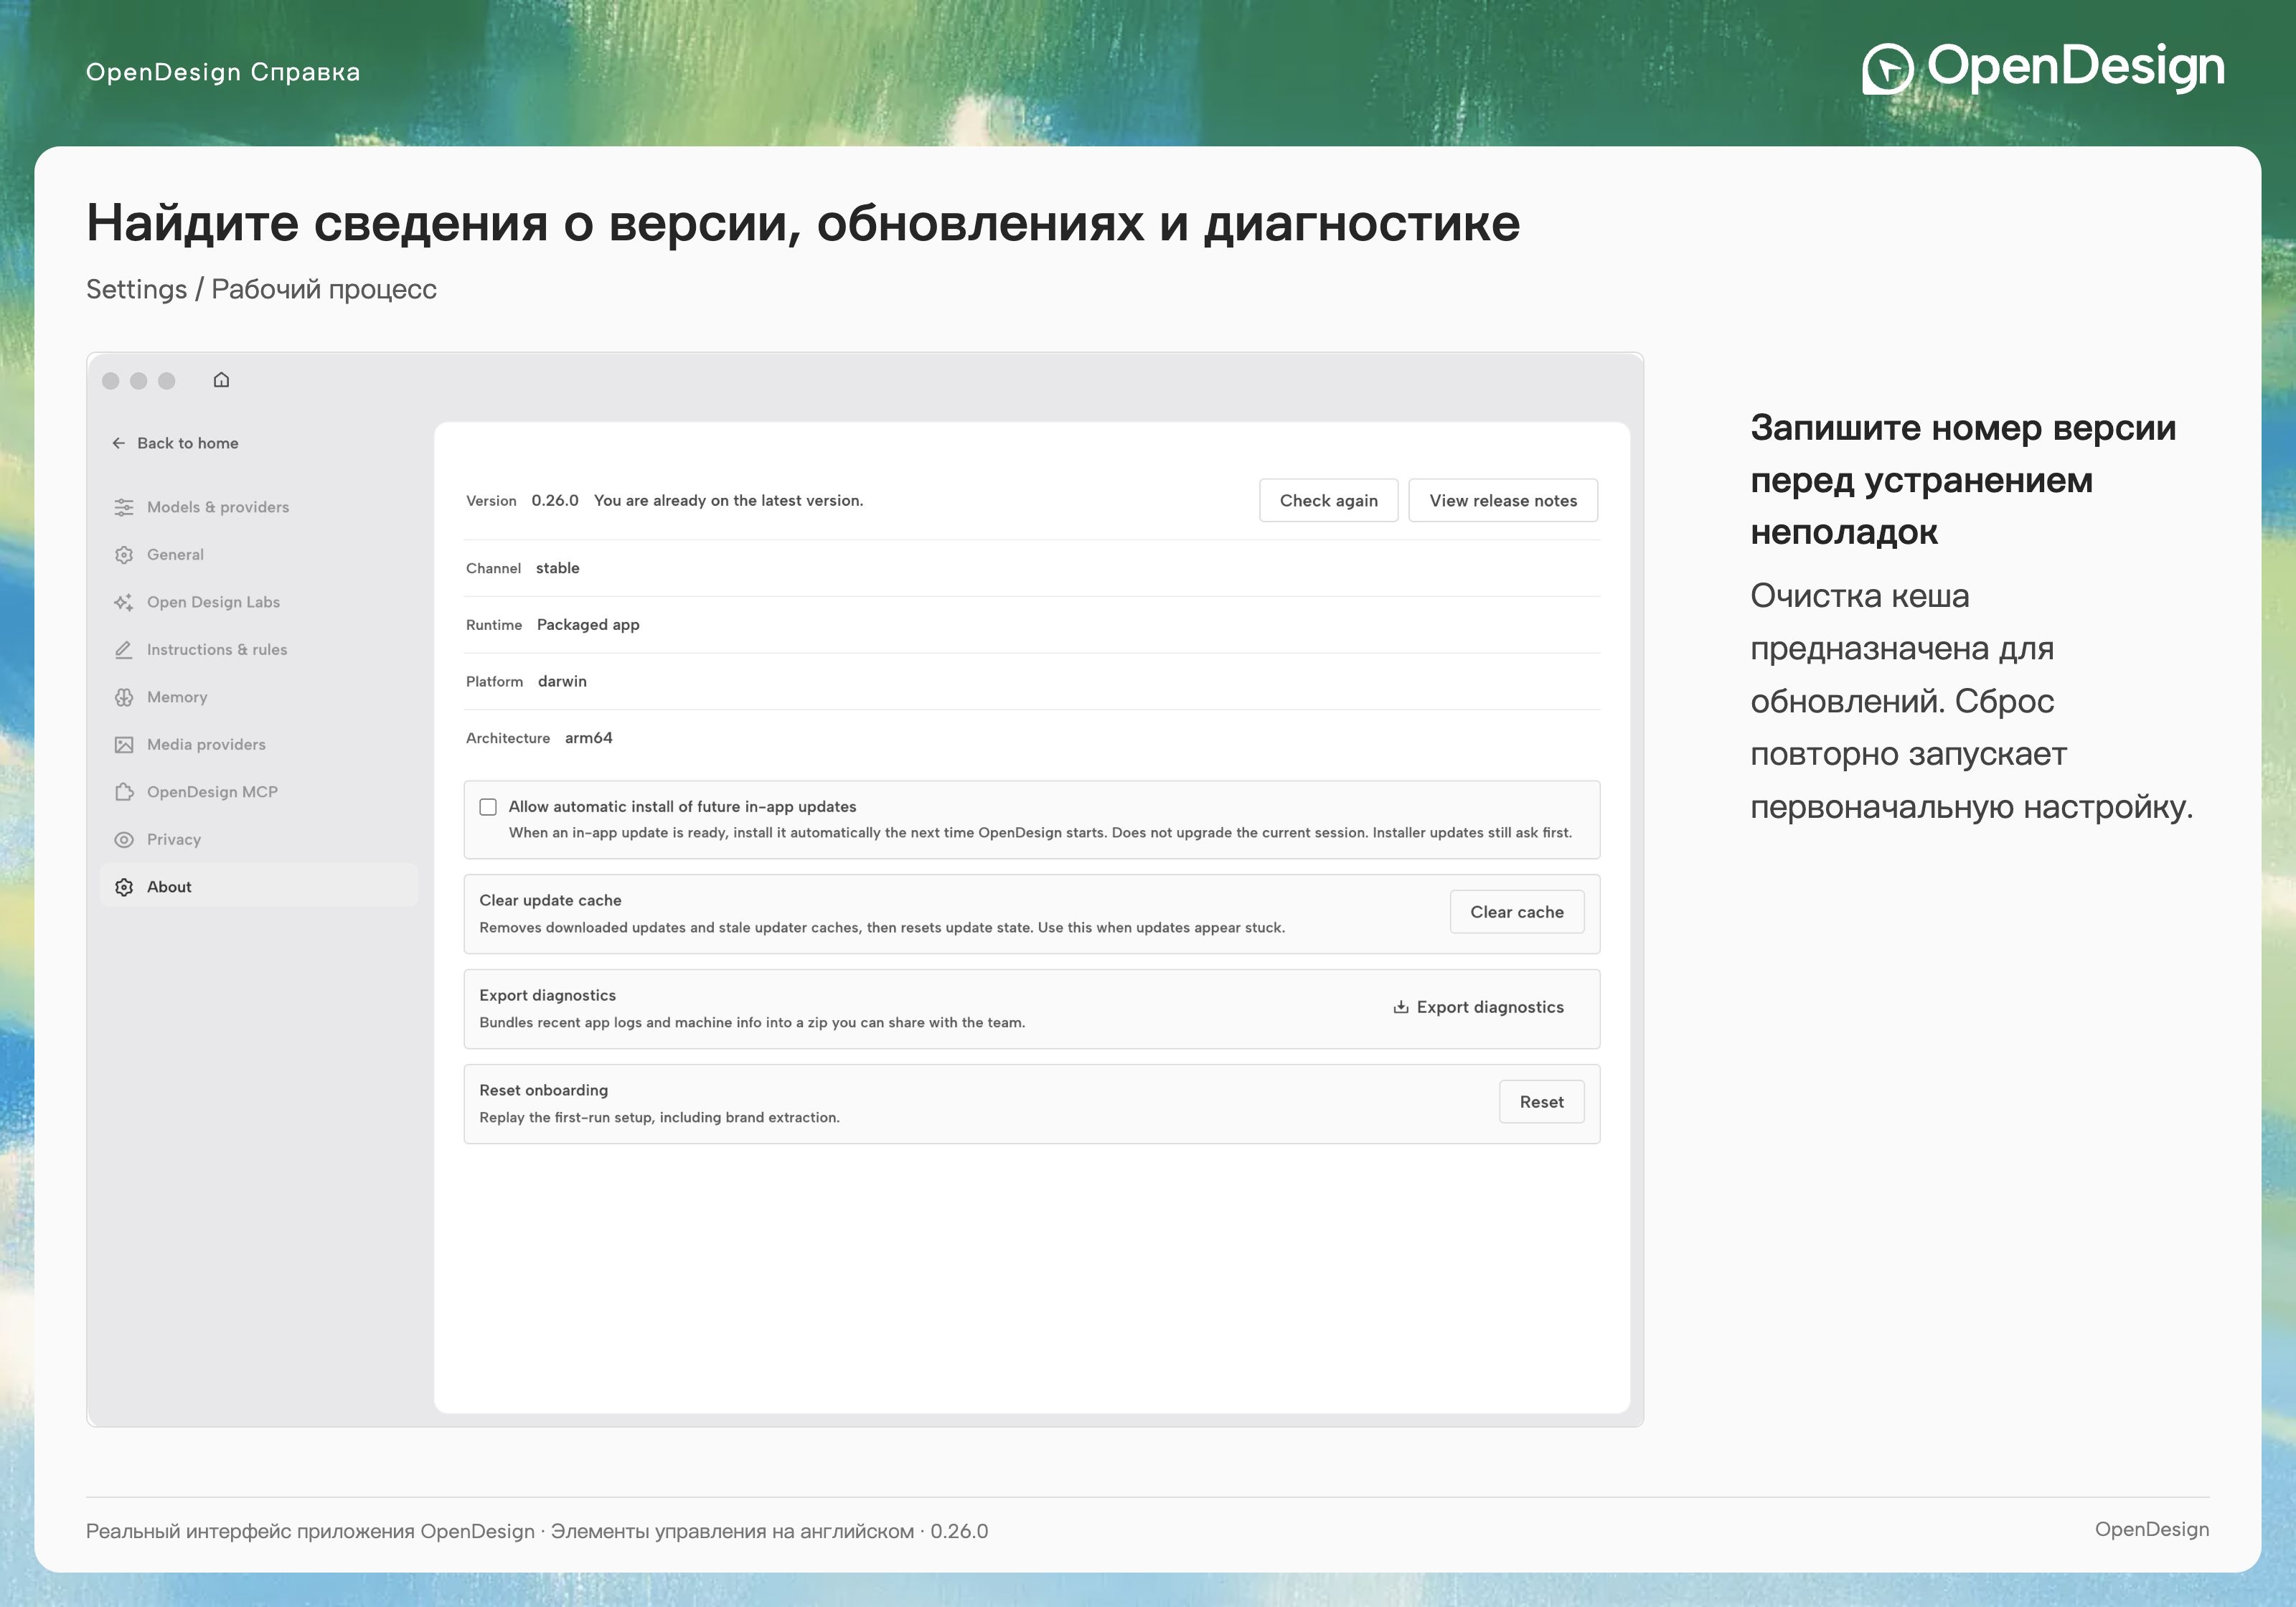Screen dimensions: 2296x1607
Task: Click 'You are already on the latest version' text
Action: 728,501
